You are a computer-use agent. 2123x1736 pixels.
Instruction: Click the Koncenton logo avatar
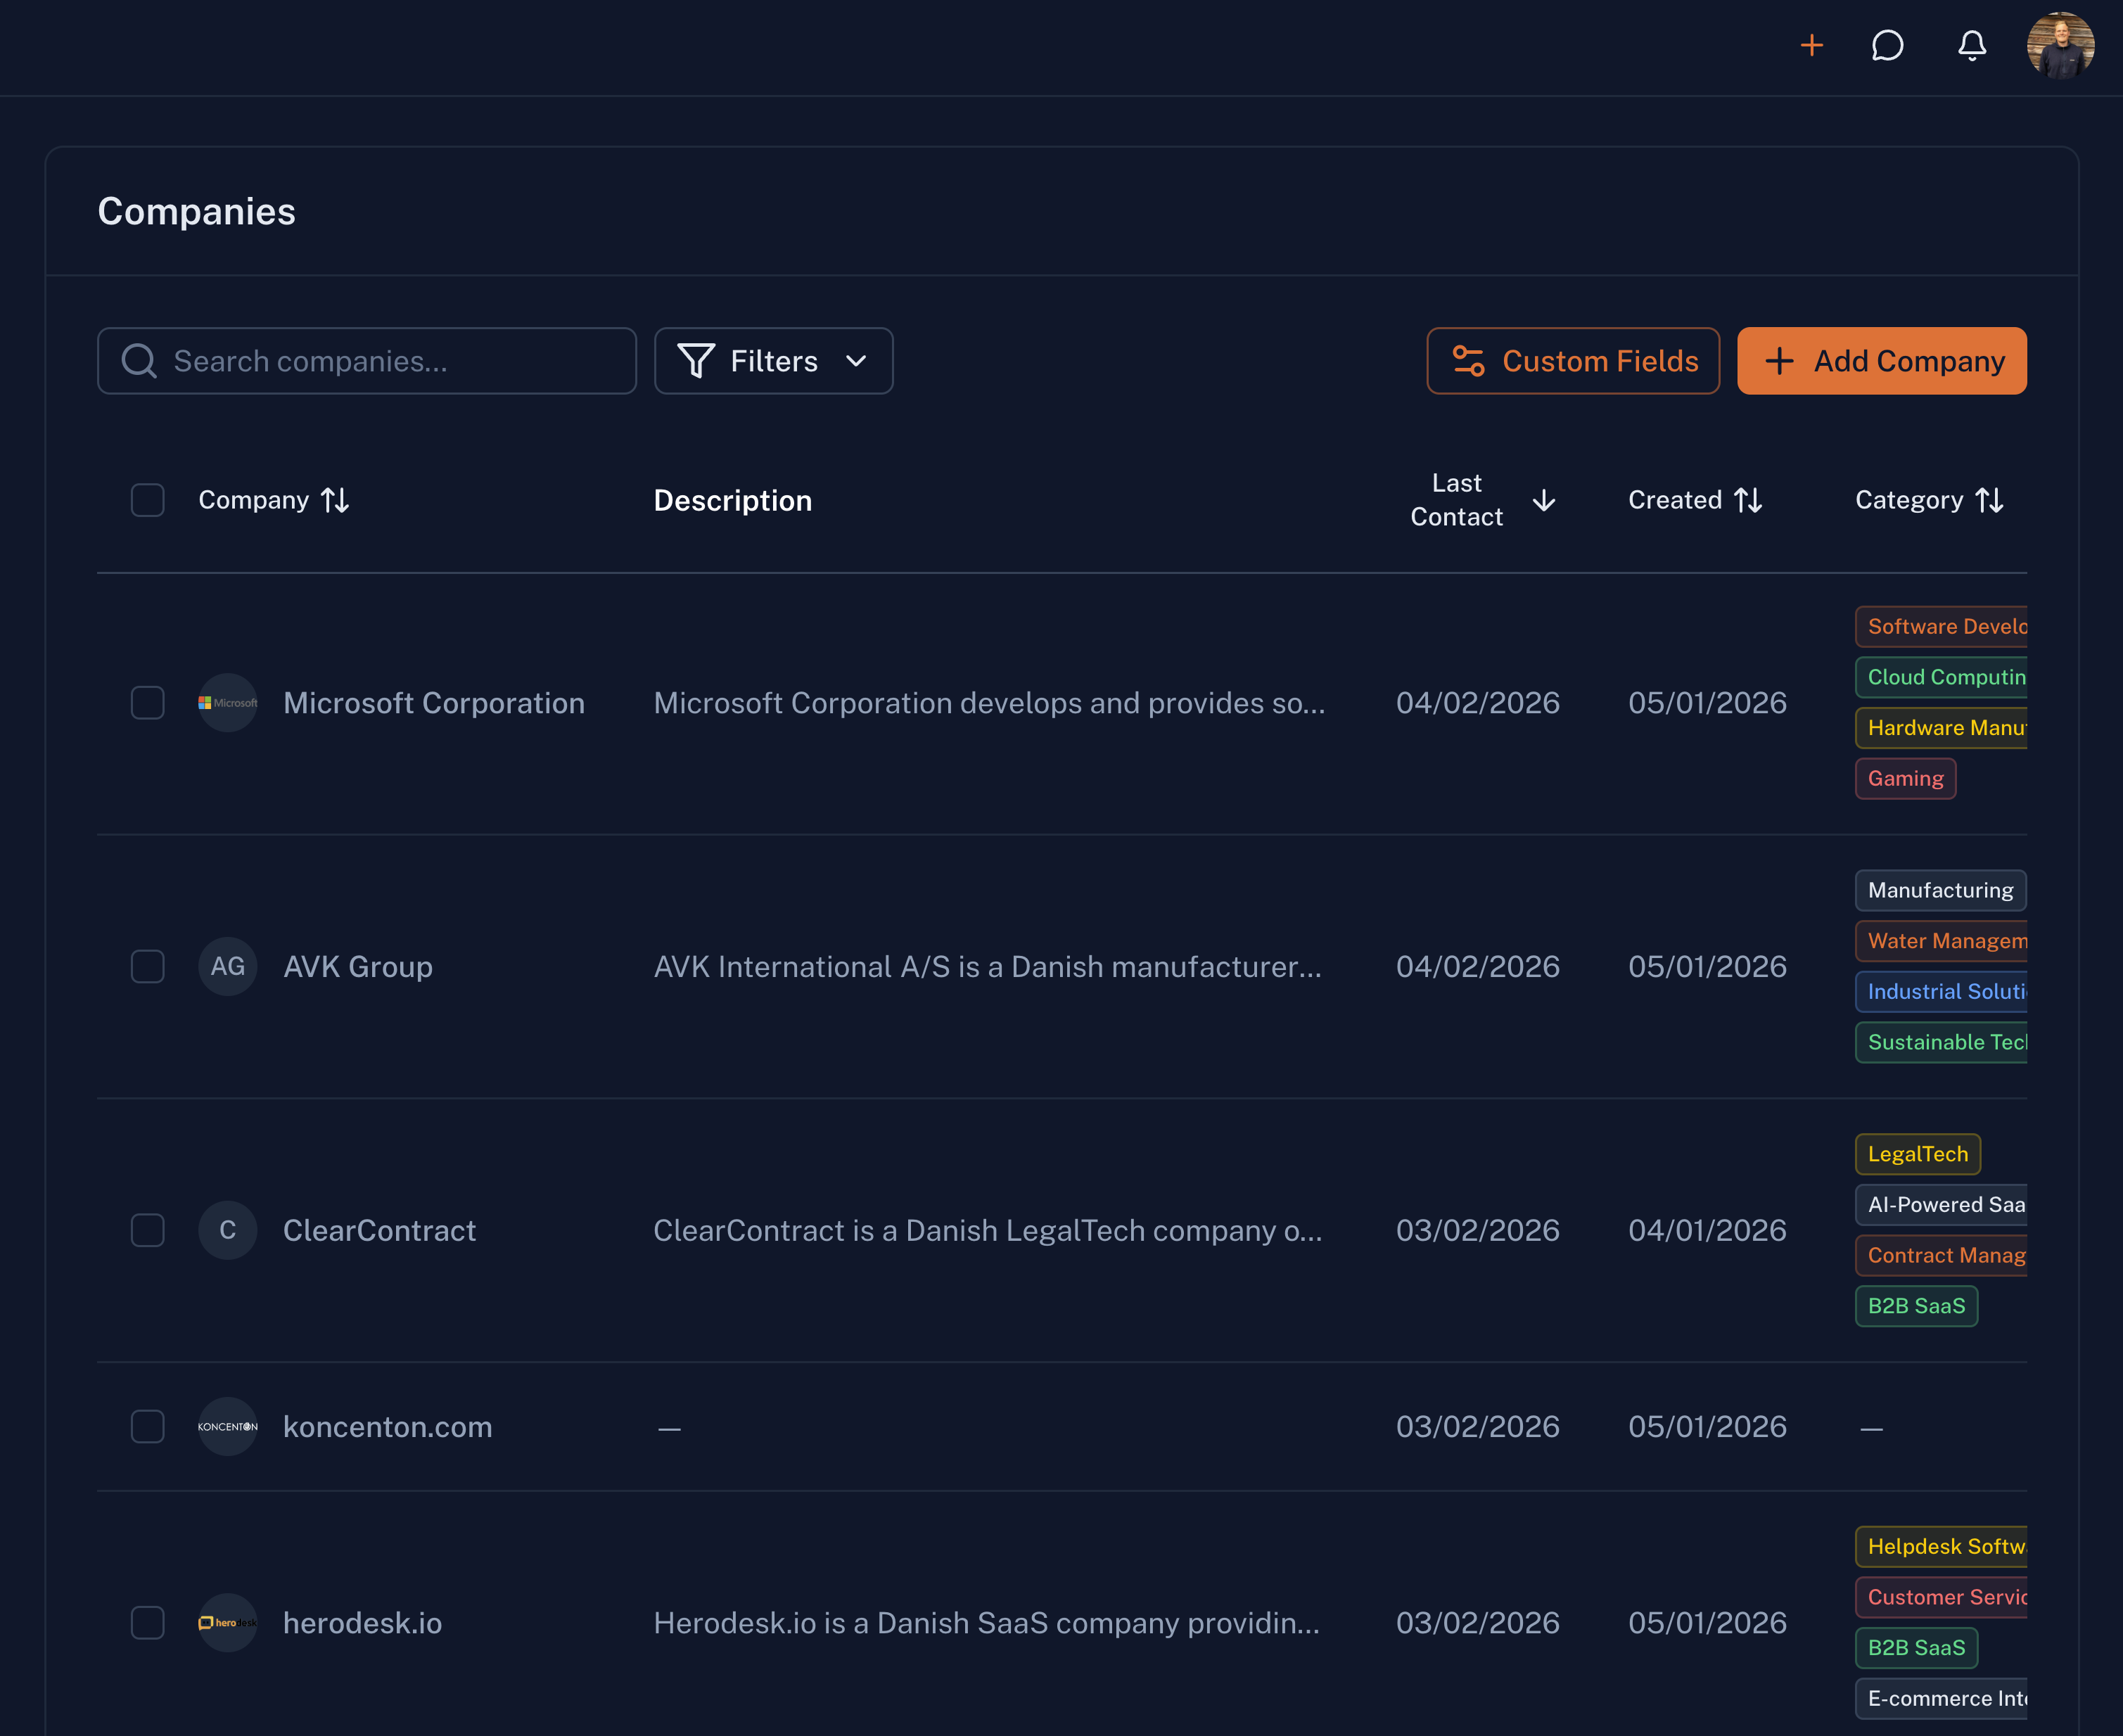(228, 1427)
